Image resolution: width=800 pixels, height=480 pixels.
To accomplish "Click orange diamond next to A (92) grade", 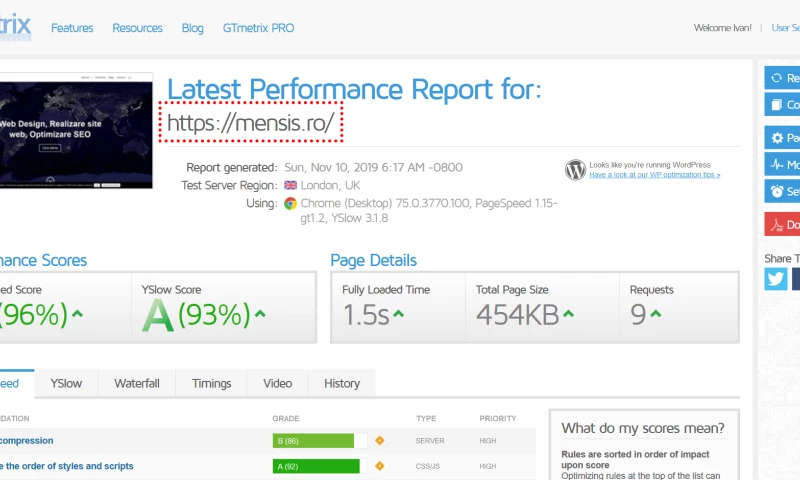I will coord(379,466).
